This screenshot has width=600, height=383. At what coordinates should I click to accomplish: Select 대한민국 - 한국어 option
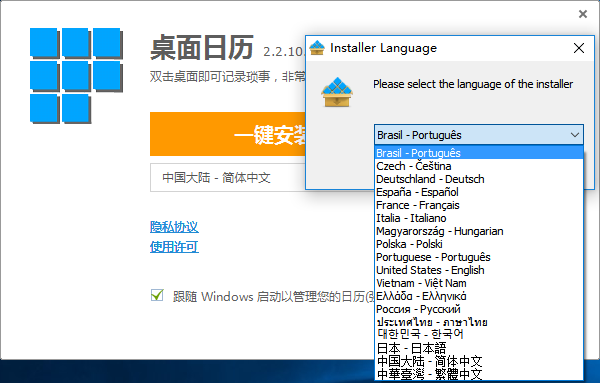(x=479, y=335)
